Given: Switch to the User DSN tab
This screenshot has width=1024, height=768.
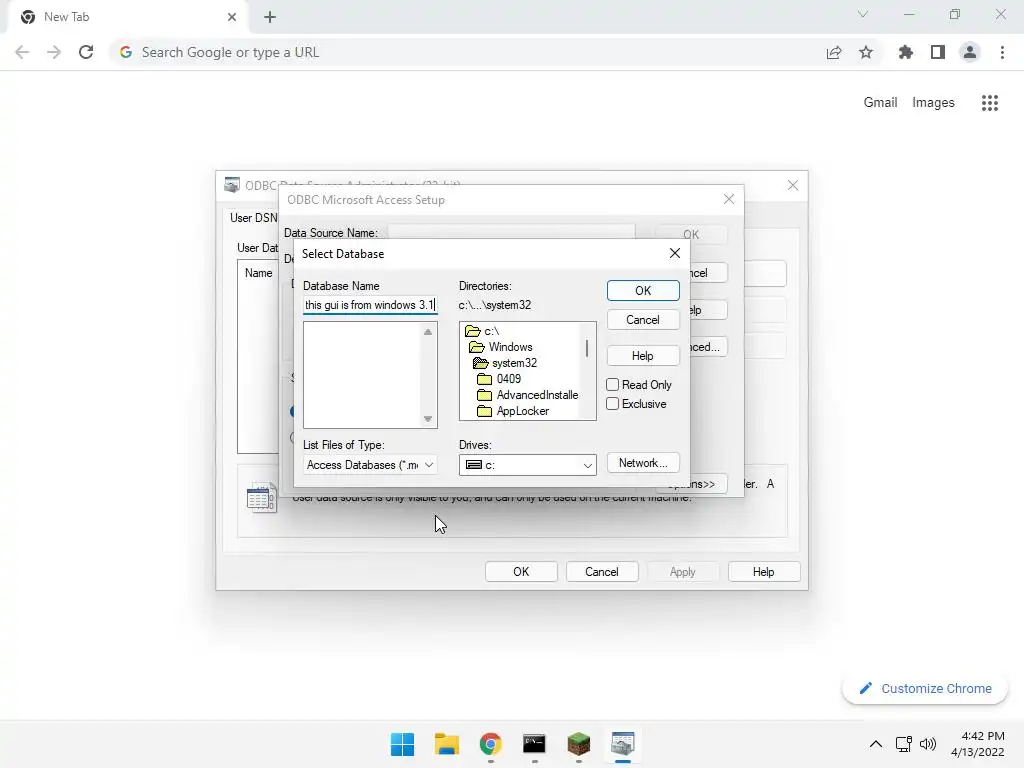Looking at the screenshot, I should pyautogui.click(x=253, y=217).
